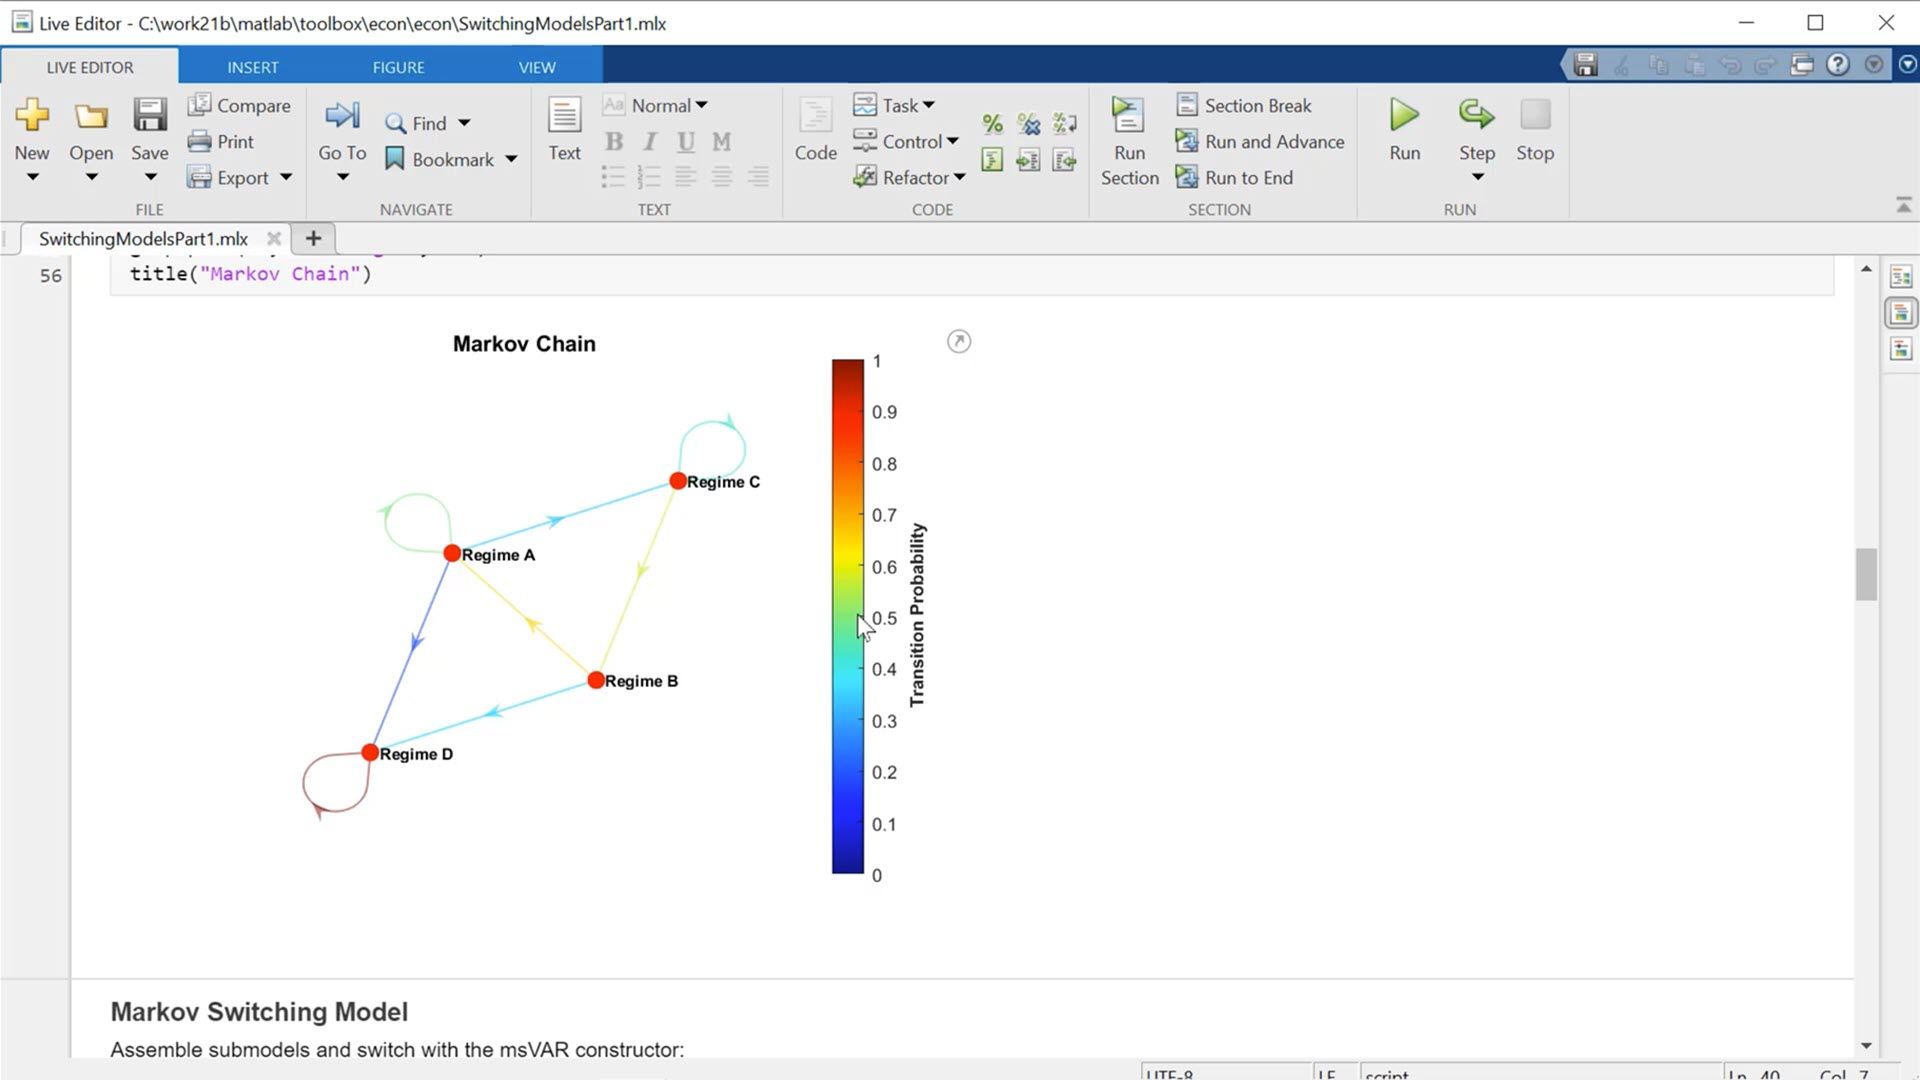Screen dimensions: 1920x1080
Task: Open the Export options dropdown
Action: (x=282, y=178)
